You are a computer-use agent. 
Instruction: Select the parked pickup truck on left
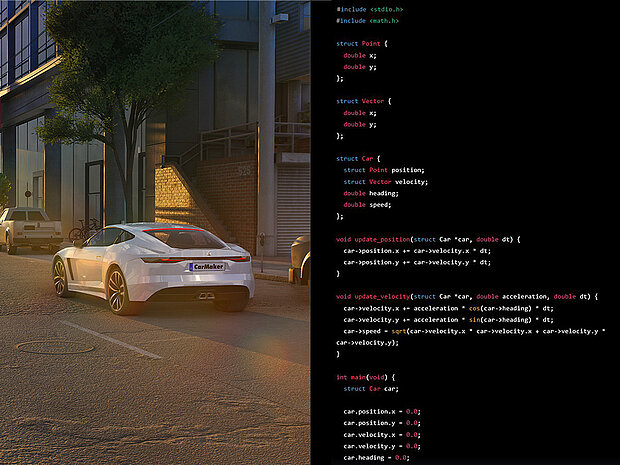(x=30, y=228)
